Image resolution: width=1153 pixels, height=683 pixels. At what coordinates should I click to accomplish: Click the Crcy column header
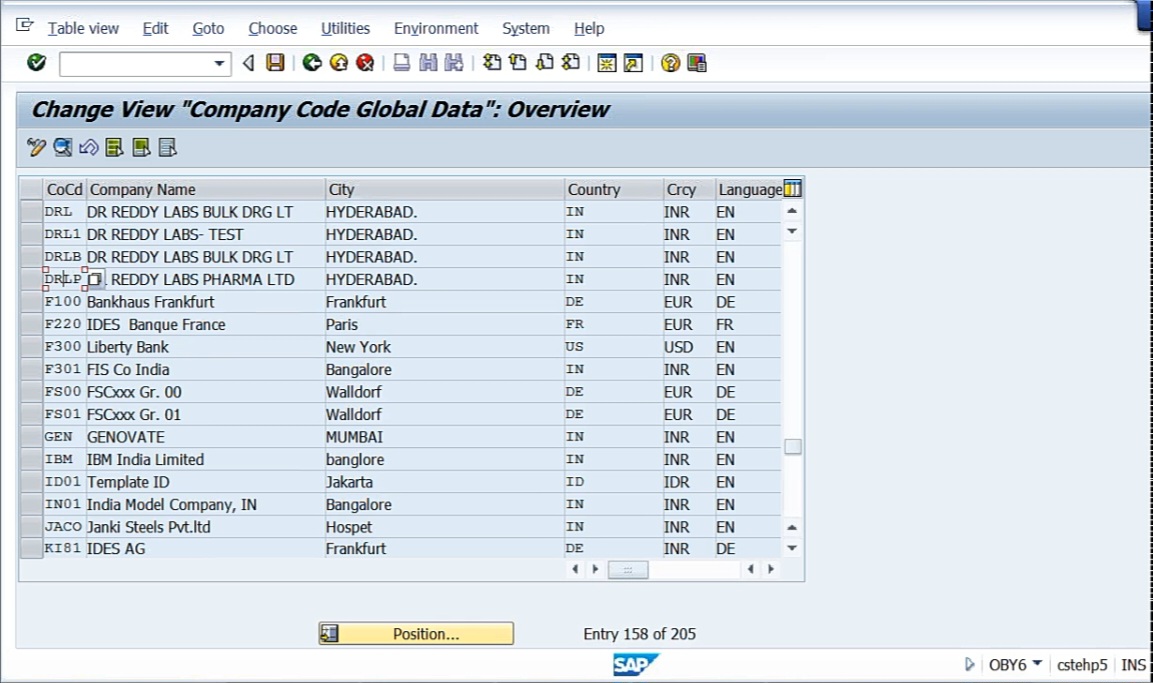click(690, 190)
